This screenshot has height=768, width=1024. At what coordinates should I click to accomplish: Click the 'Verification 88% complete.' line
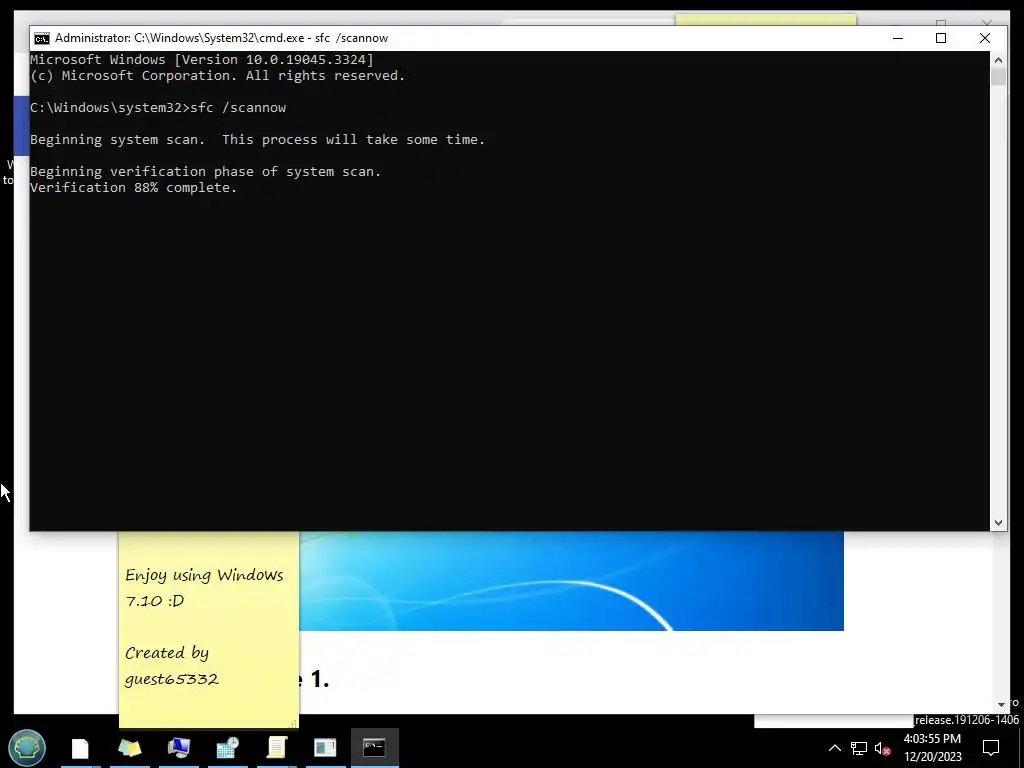(x=134, y=187)
